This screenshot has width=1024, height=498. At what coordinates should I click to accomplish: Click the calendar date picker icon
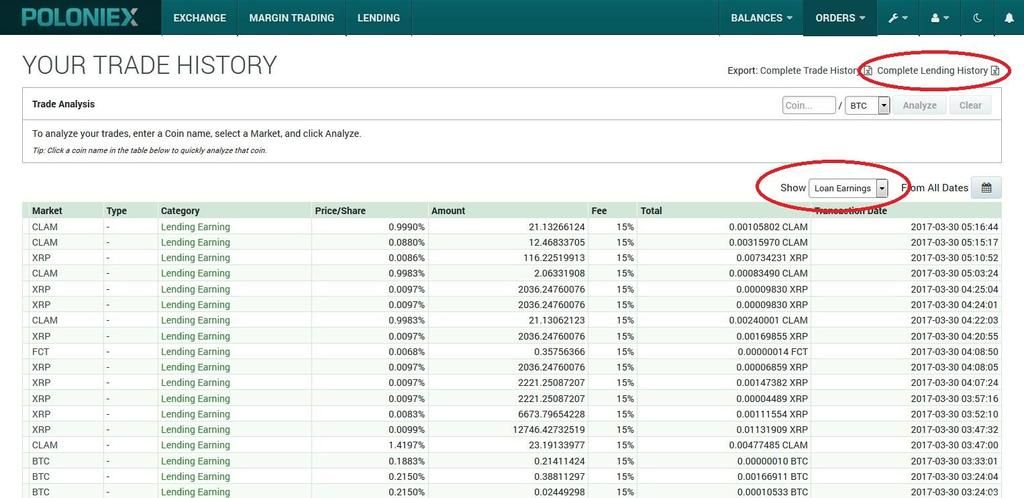986,188
